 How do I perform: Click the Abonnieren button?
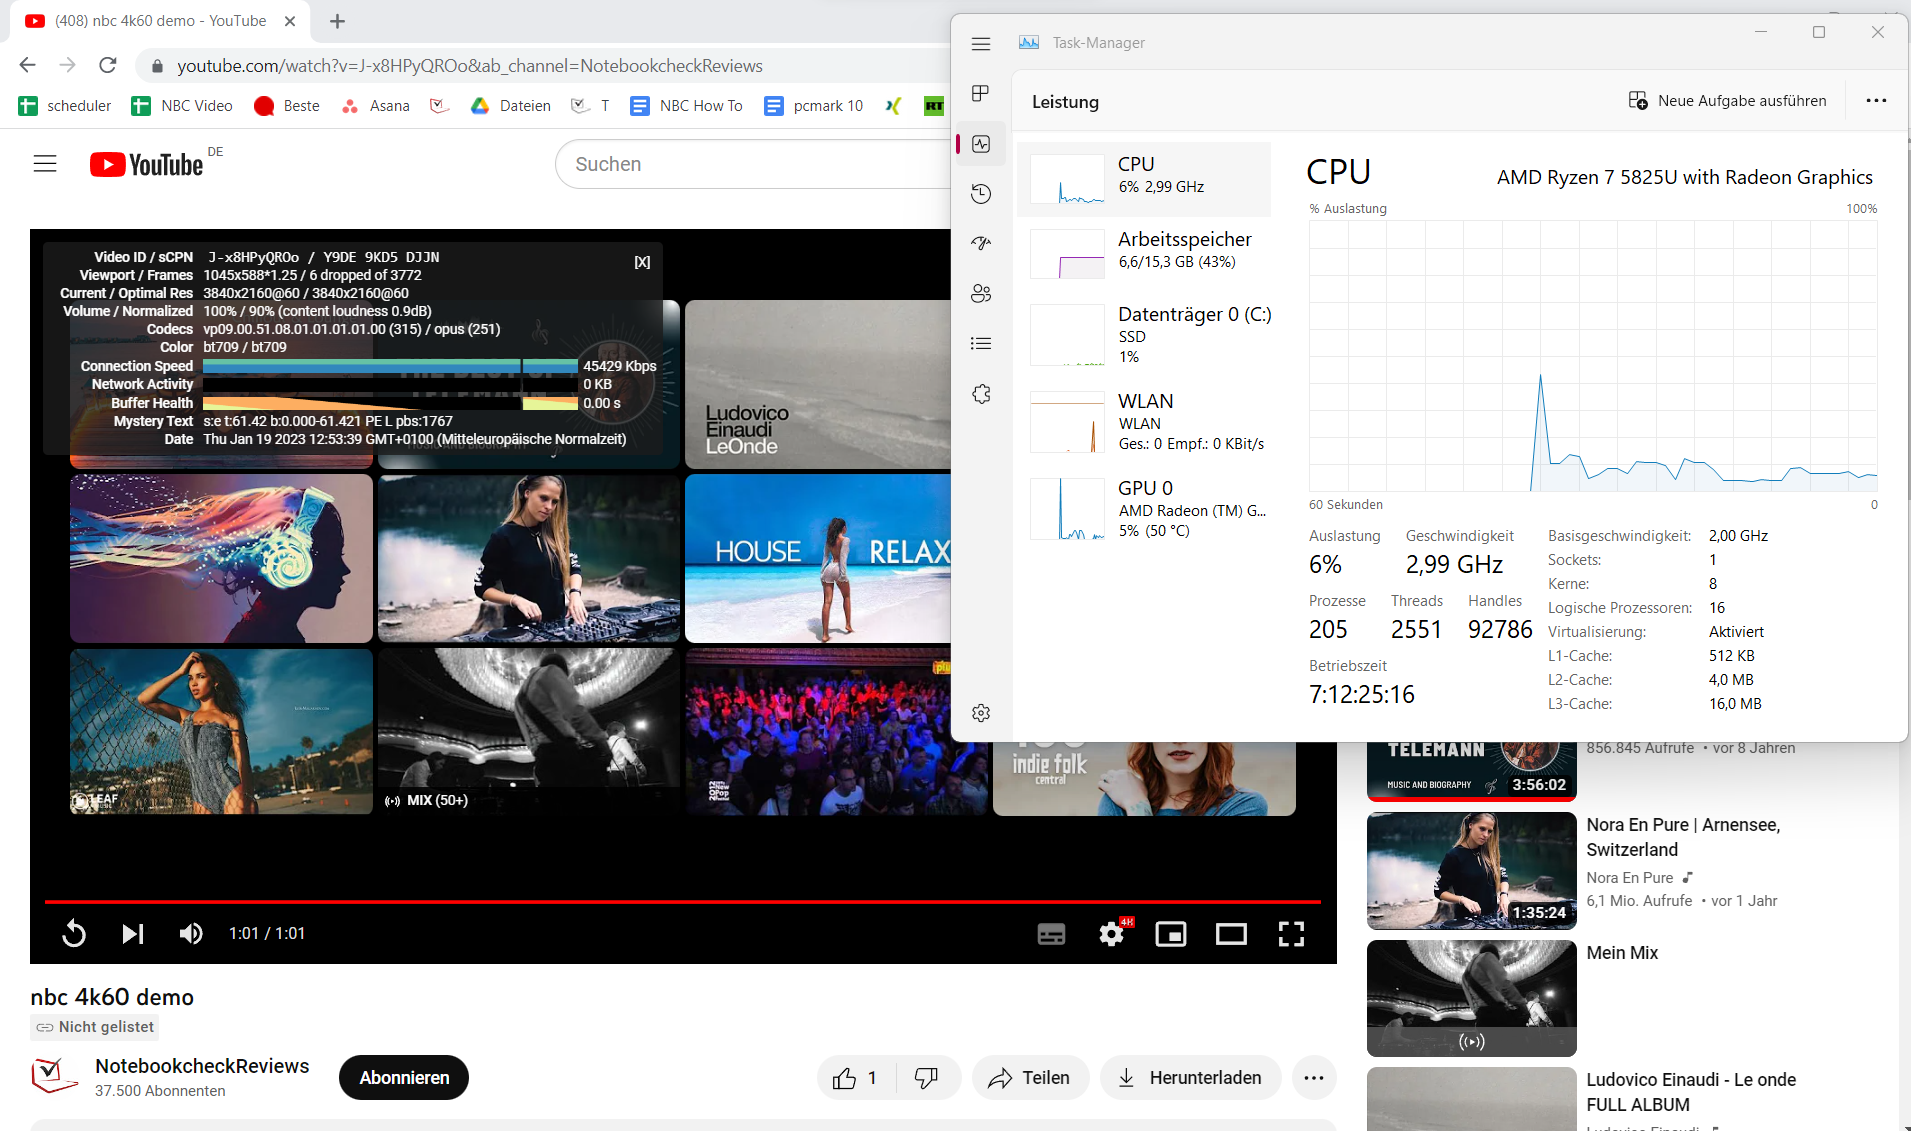tap(404, 1077)
